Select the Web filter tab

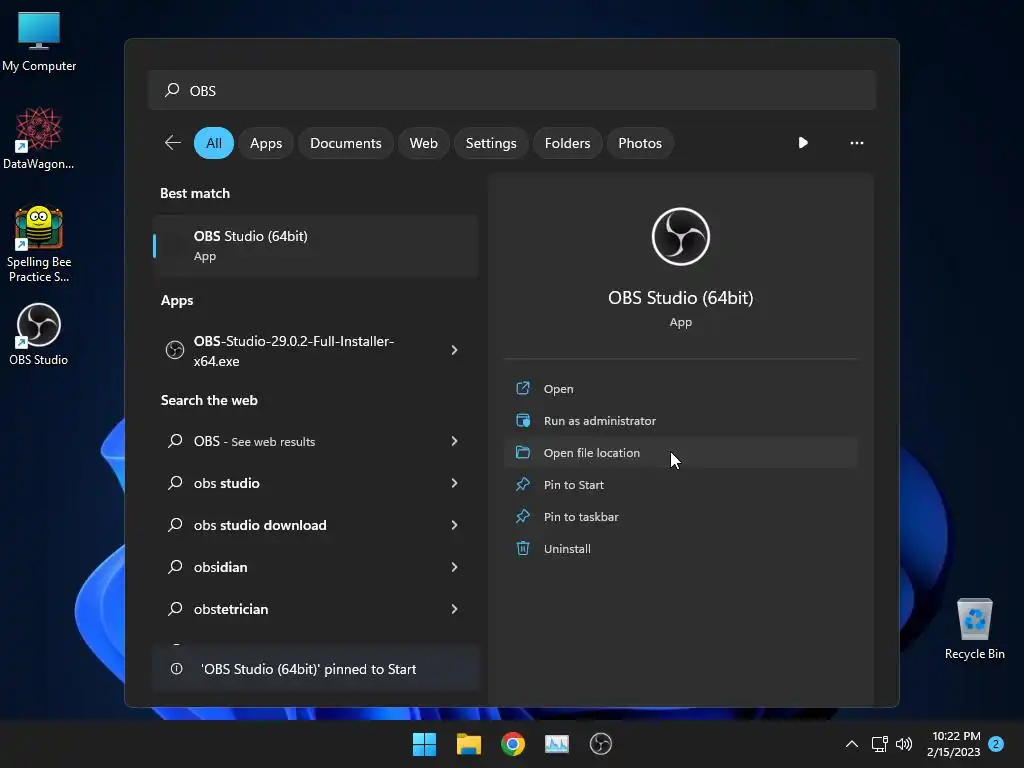[x=423, y=143]
